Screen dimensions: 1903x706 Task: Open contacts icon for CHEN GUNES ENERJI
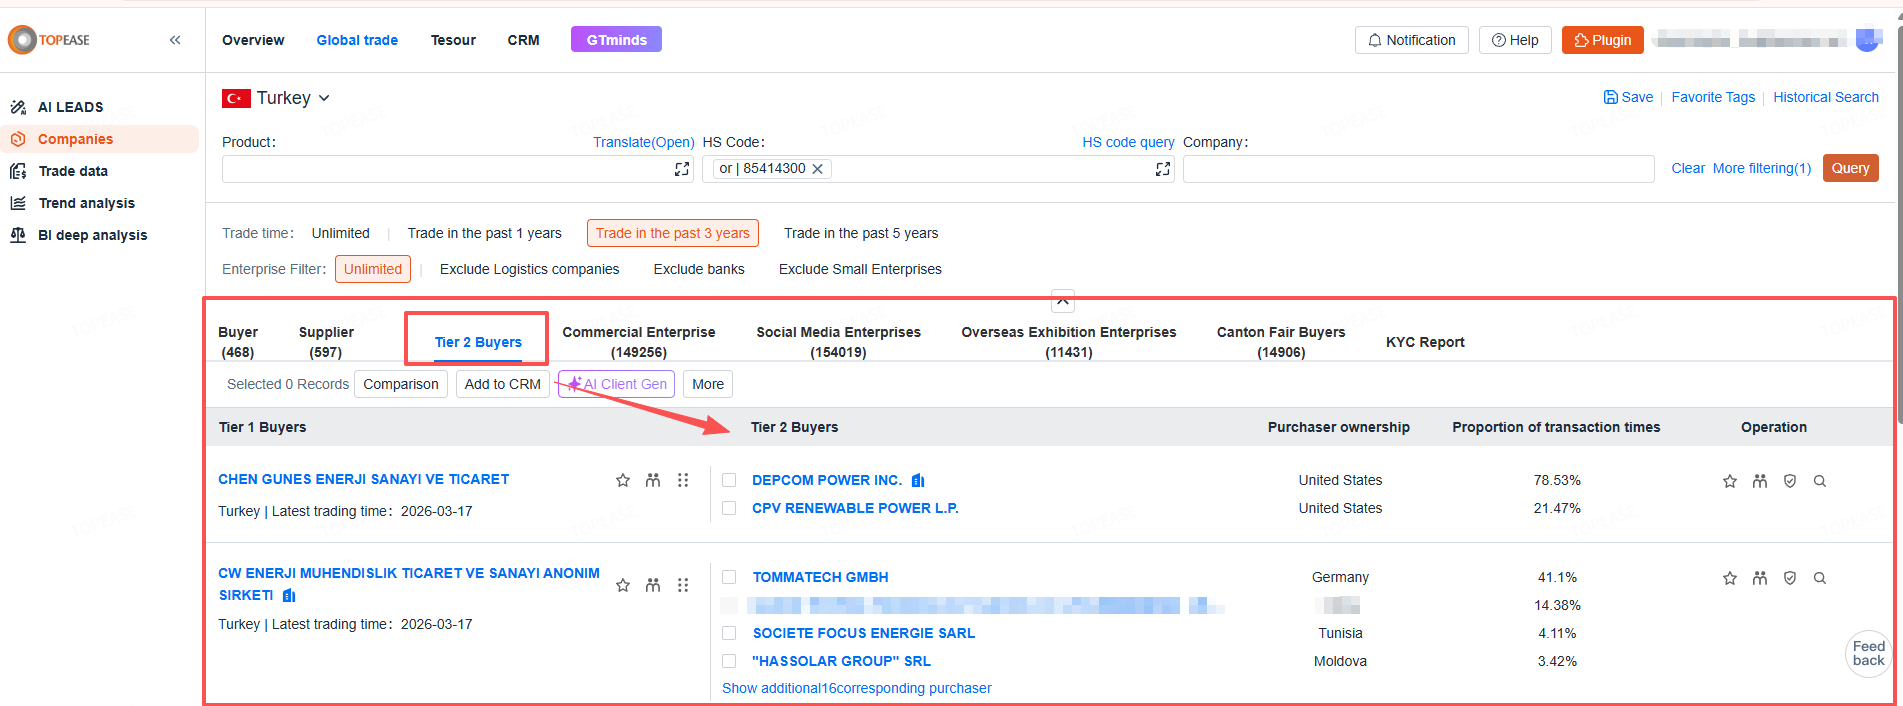[x=653, y=480]
